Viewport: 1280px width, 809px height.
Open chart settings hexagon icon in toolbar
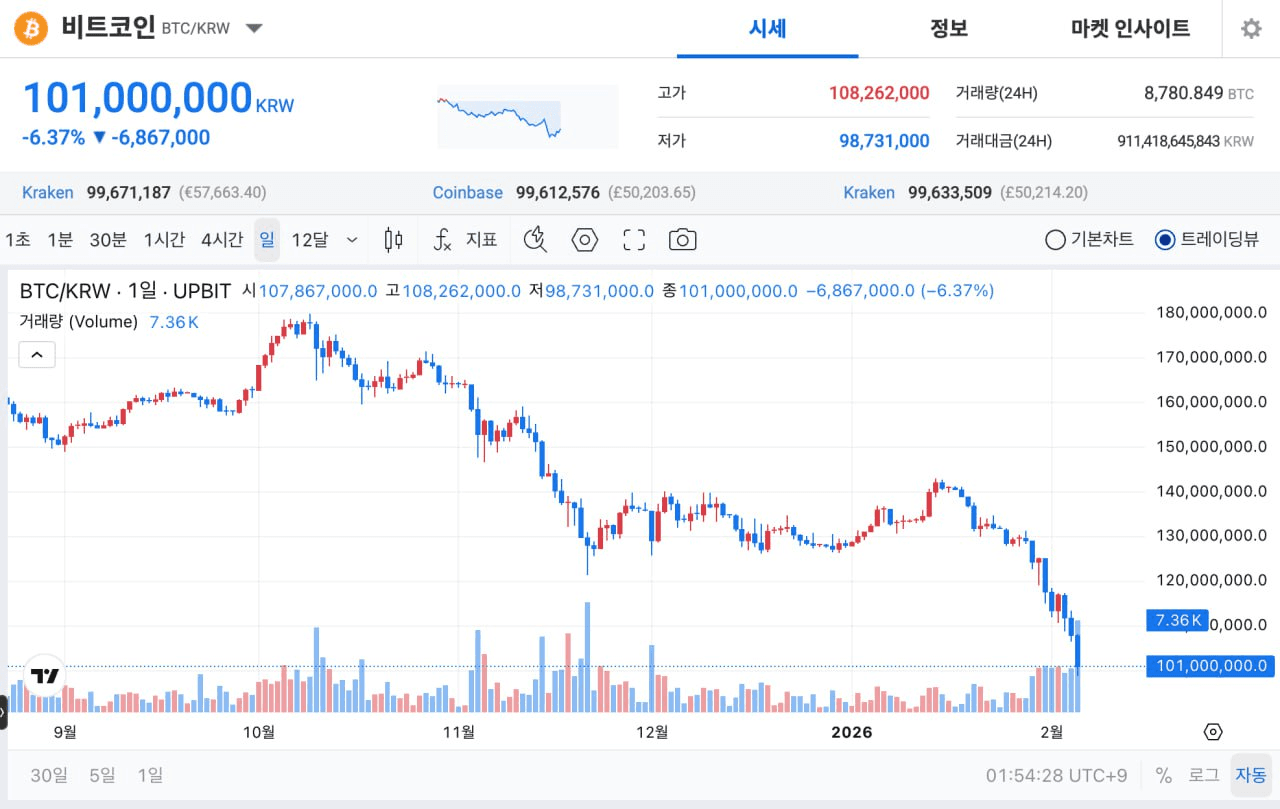(x=584, y=240)
